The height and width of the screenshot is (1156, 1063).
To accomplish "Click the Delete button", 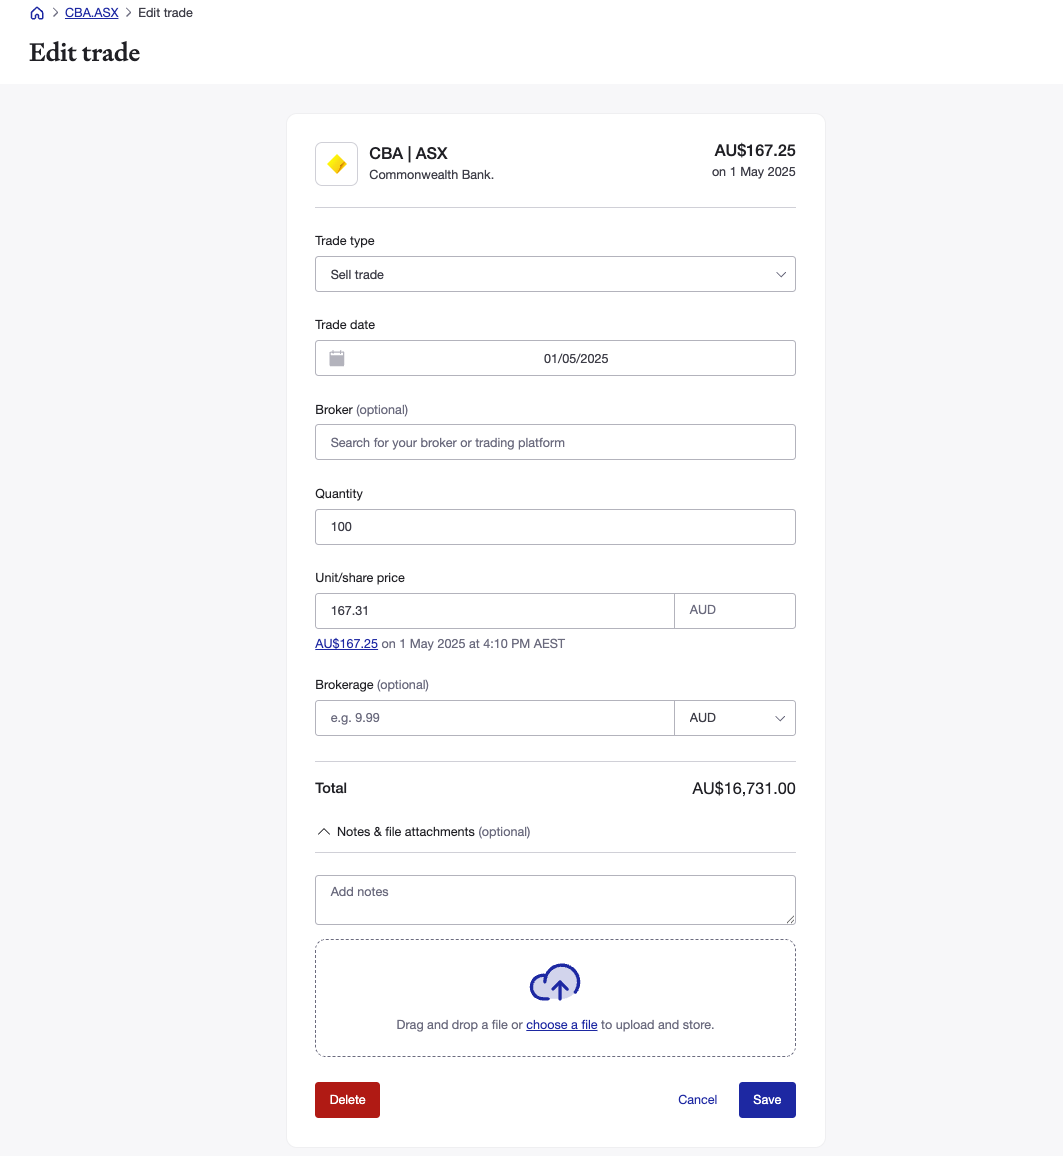I will point(347,1099).
